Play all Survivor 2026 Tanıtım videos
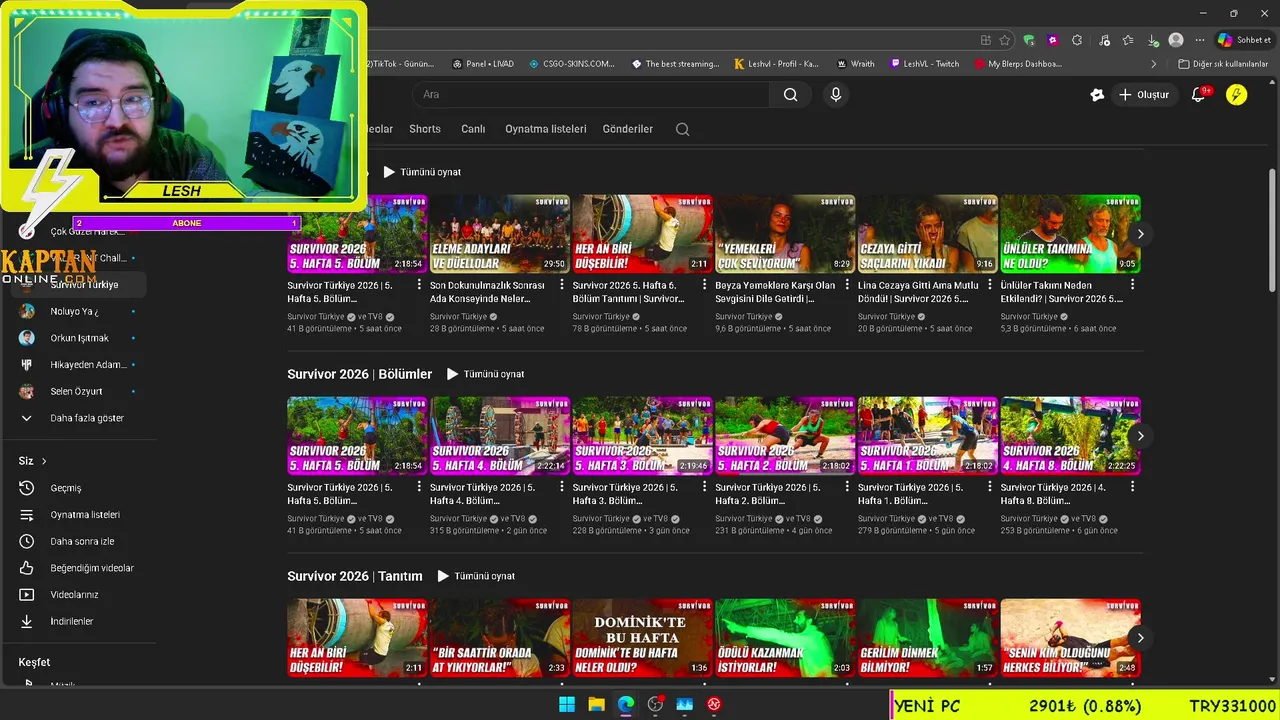The width and height of the screenshot is (1280, 720). [476, 576]
